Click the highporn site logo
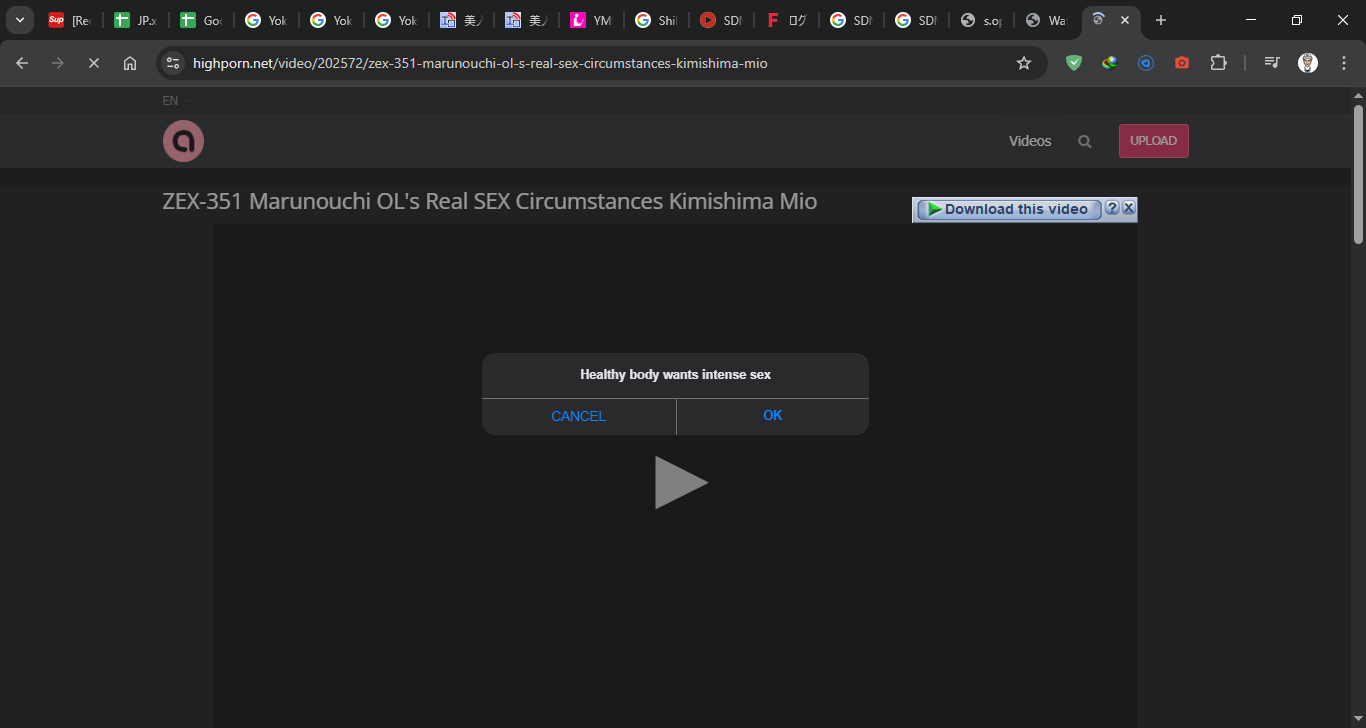 click(x=183, y=141)
